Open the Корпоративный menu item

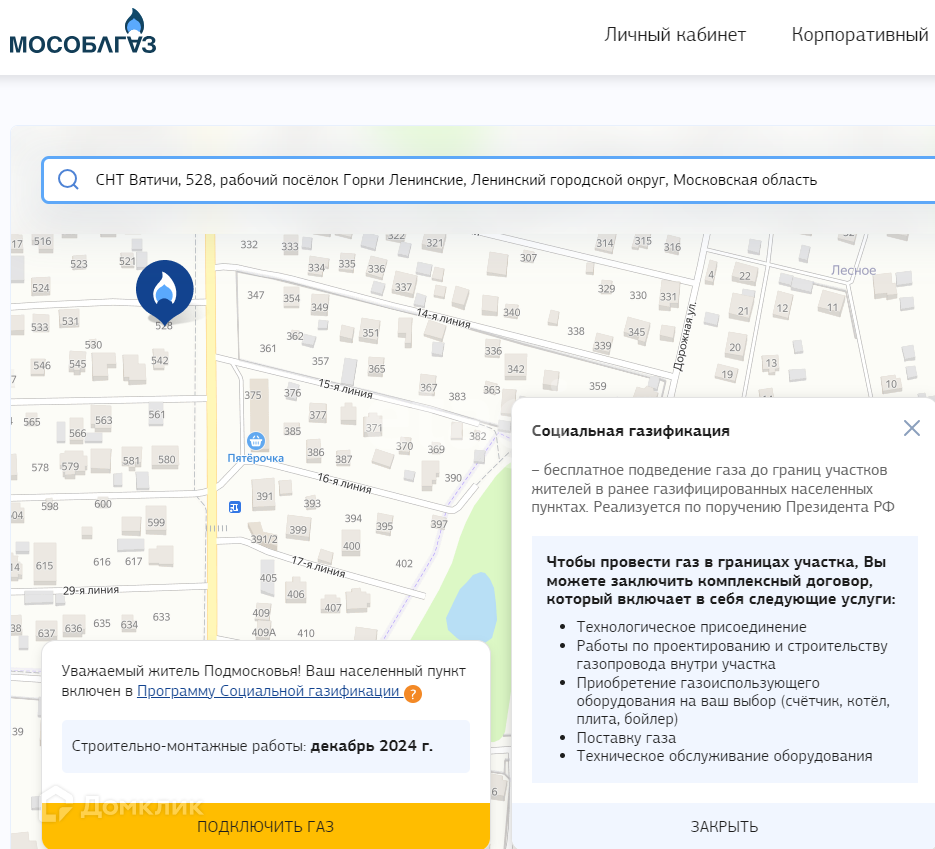click(862, 35)
